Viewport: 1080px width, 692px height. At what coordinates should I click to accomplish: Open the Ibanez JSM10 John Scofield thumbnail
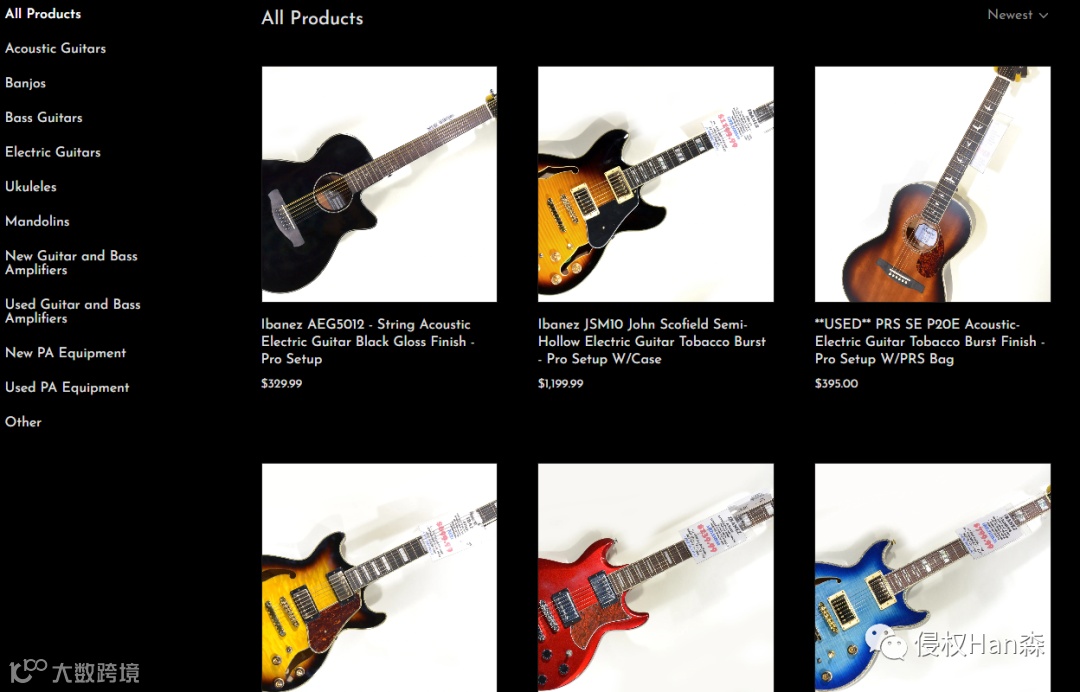point(656,184)
